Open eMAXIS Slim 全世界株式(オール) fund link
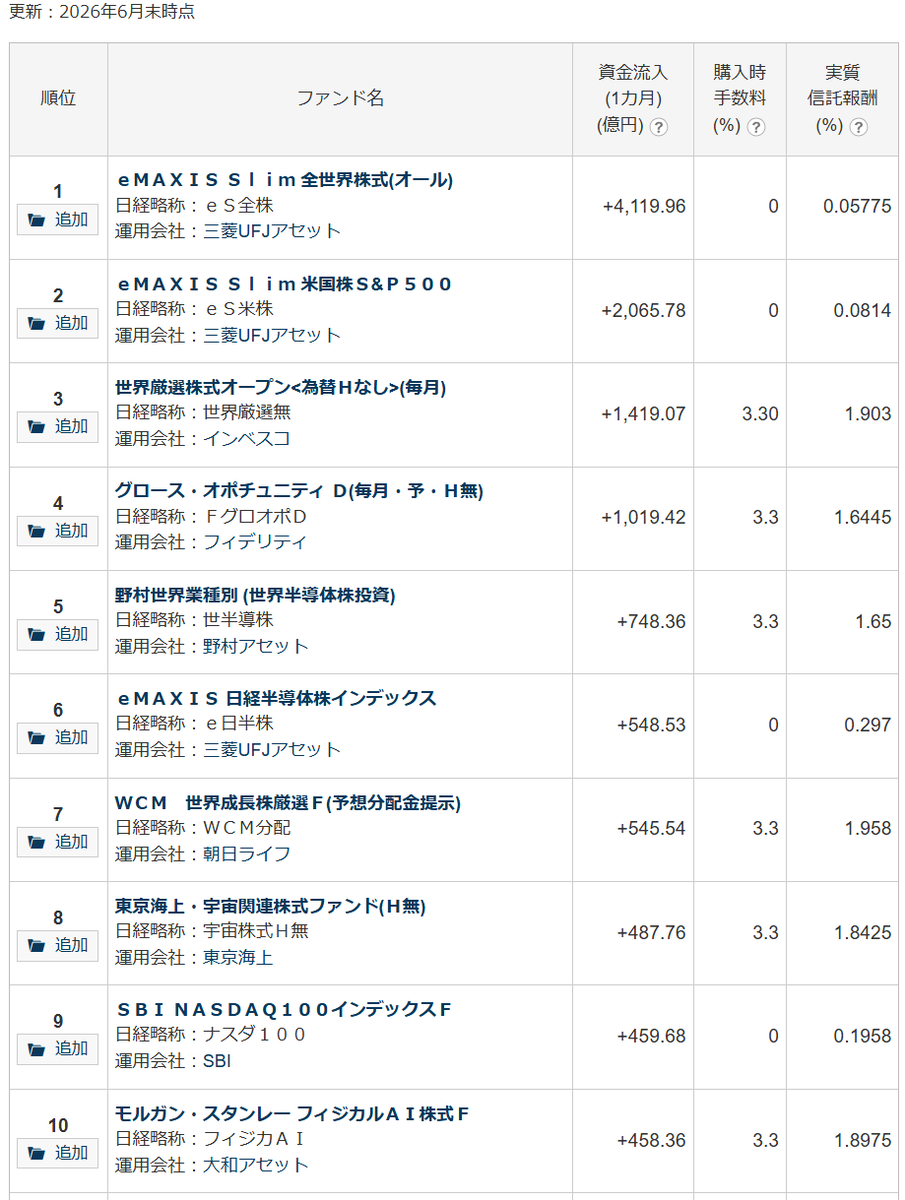The height and width of the screenshot is (1200, 905). click(285, 180)
